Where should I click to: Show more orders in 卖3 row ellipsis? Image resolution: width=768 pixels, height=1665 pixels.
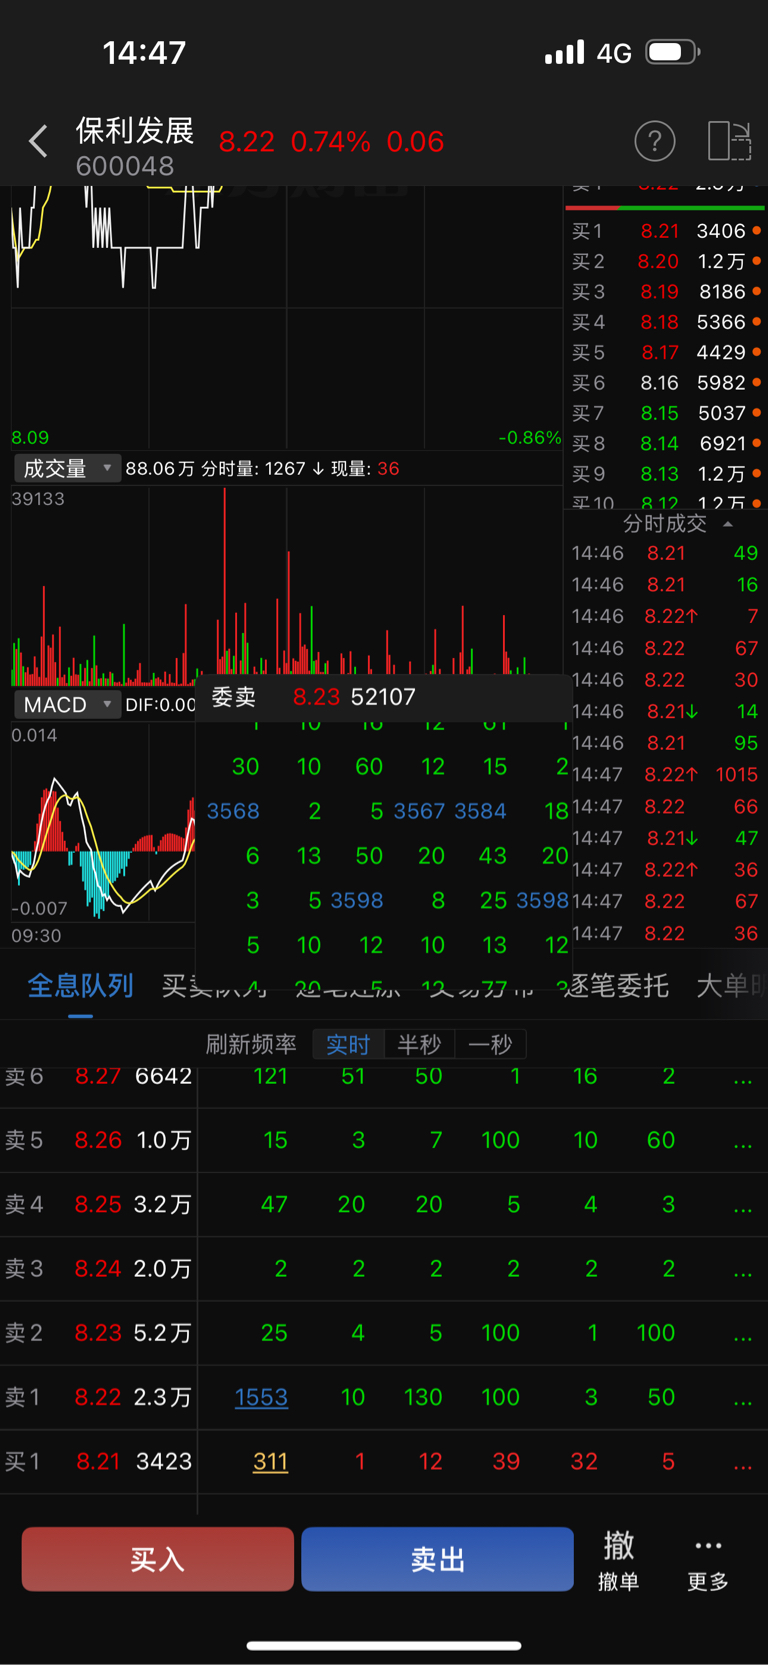(x=742, y=1272)
